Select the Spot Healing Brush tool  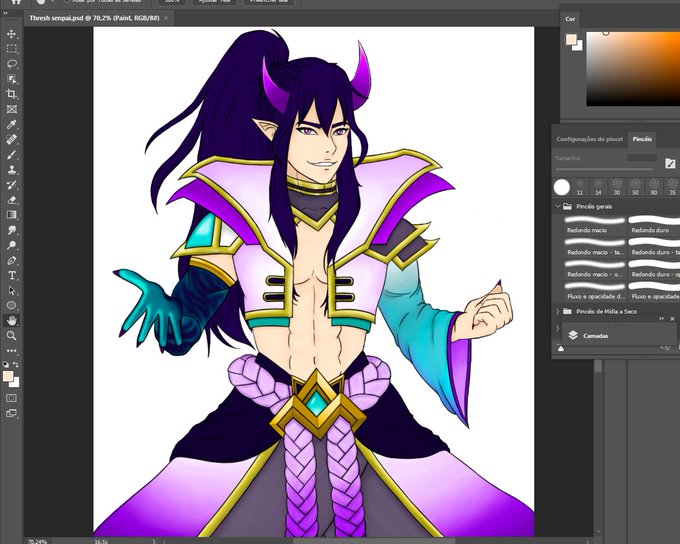pos(12,139)
